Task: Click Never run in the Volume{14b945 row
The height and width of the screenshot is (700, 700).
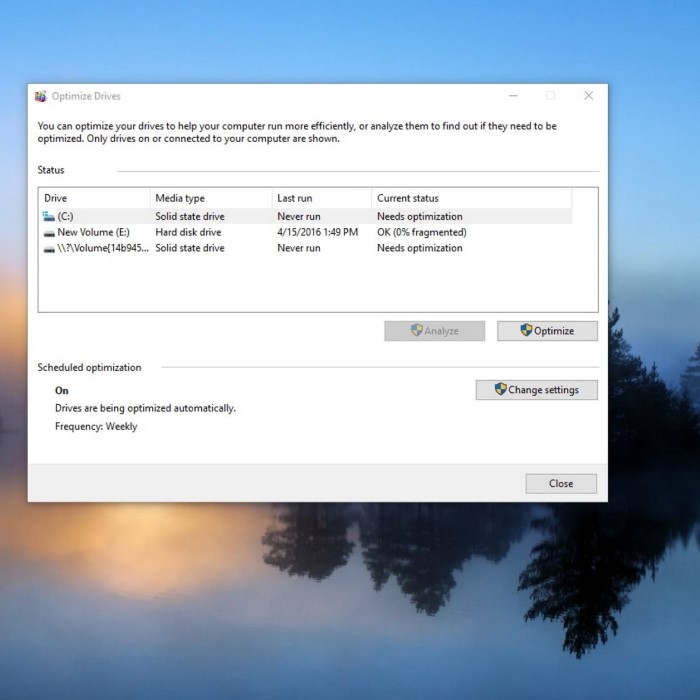Action: 299,248
